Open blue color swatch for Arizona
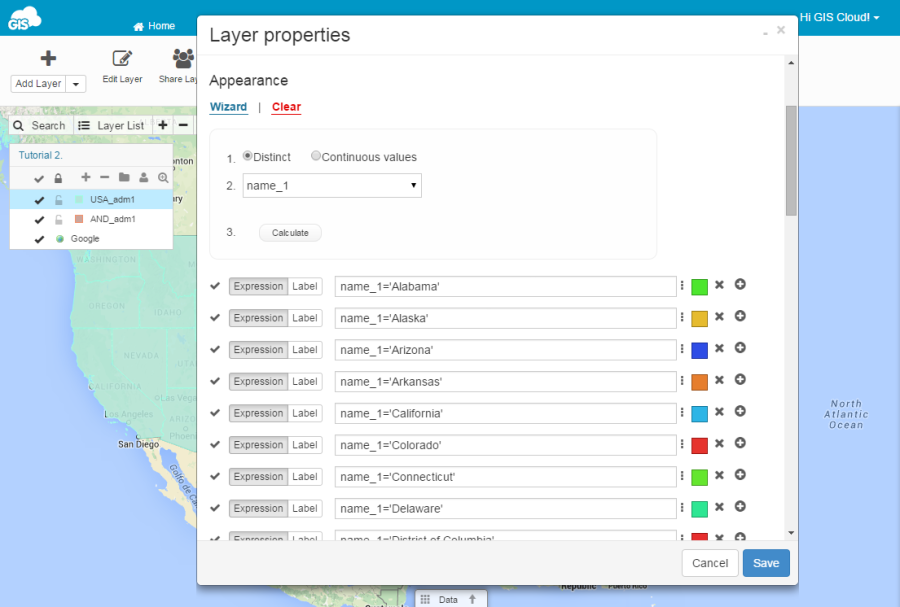 [699, 351]
